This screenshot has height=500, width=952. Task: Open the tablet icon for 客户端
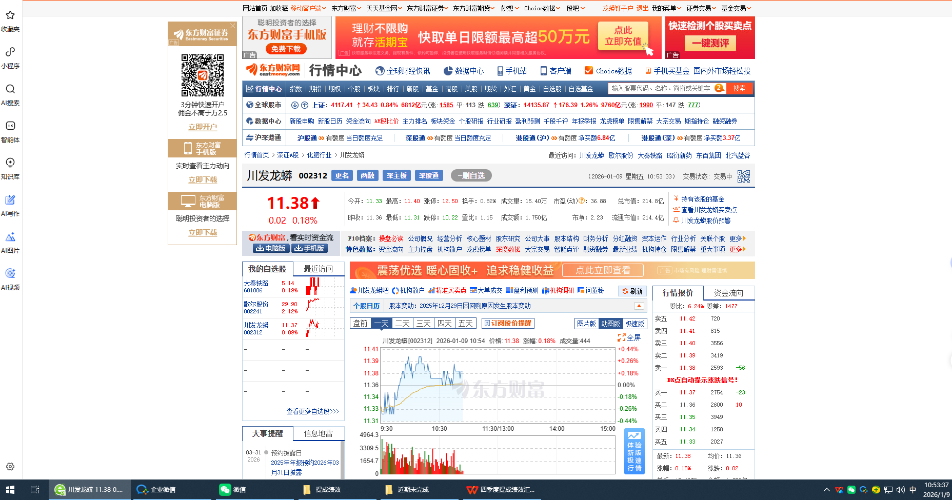(543, 71)
